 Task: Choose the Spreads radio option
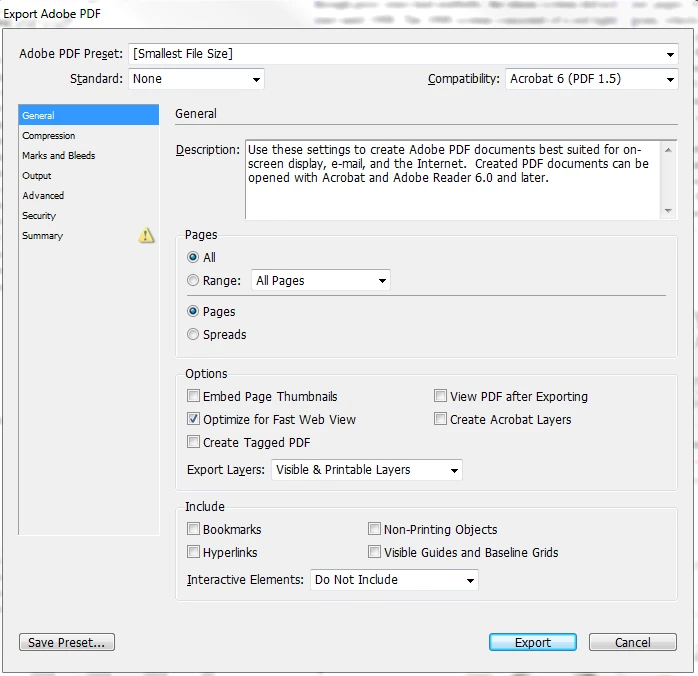pyautogui.click(x=193, y=334)
